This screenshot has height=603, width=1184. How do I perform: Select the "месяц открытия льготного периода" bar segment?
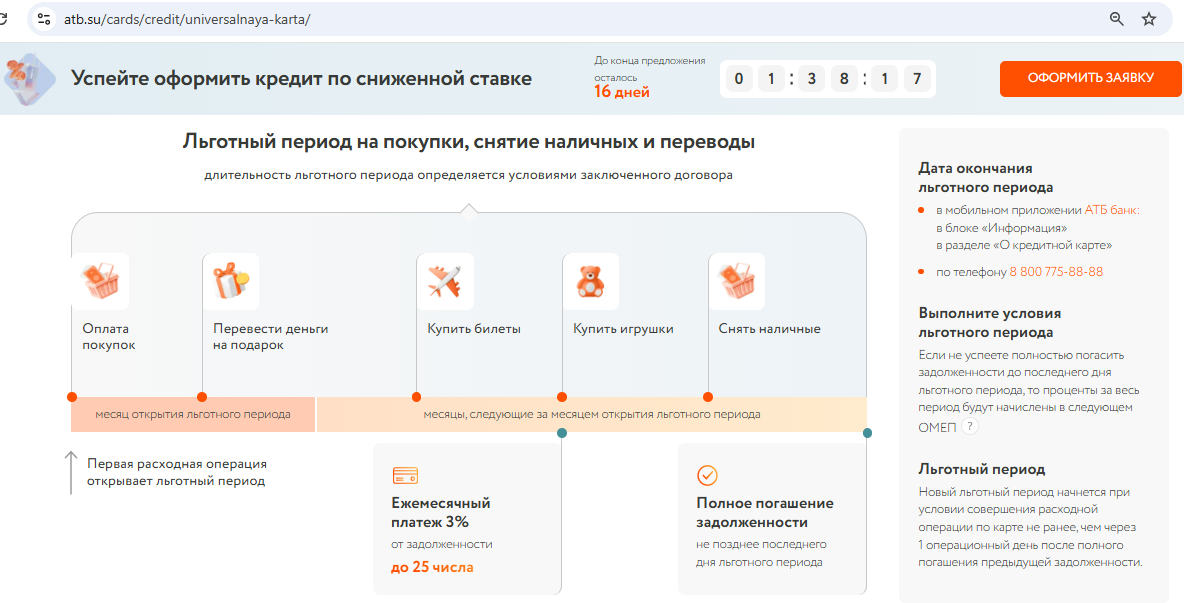(x=193, y=414)
